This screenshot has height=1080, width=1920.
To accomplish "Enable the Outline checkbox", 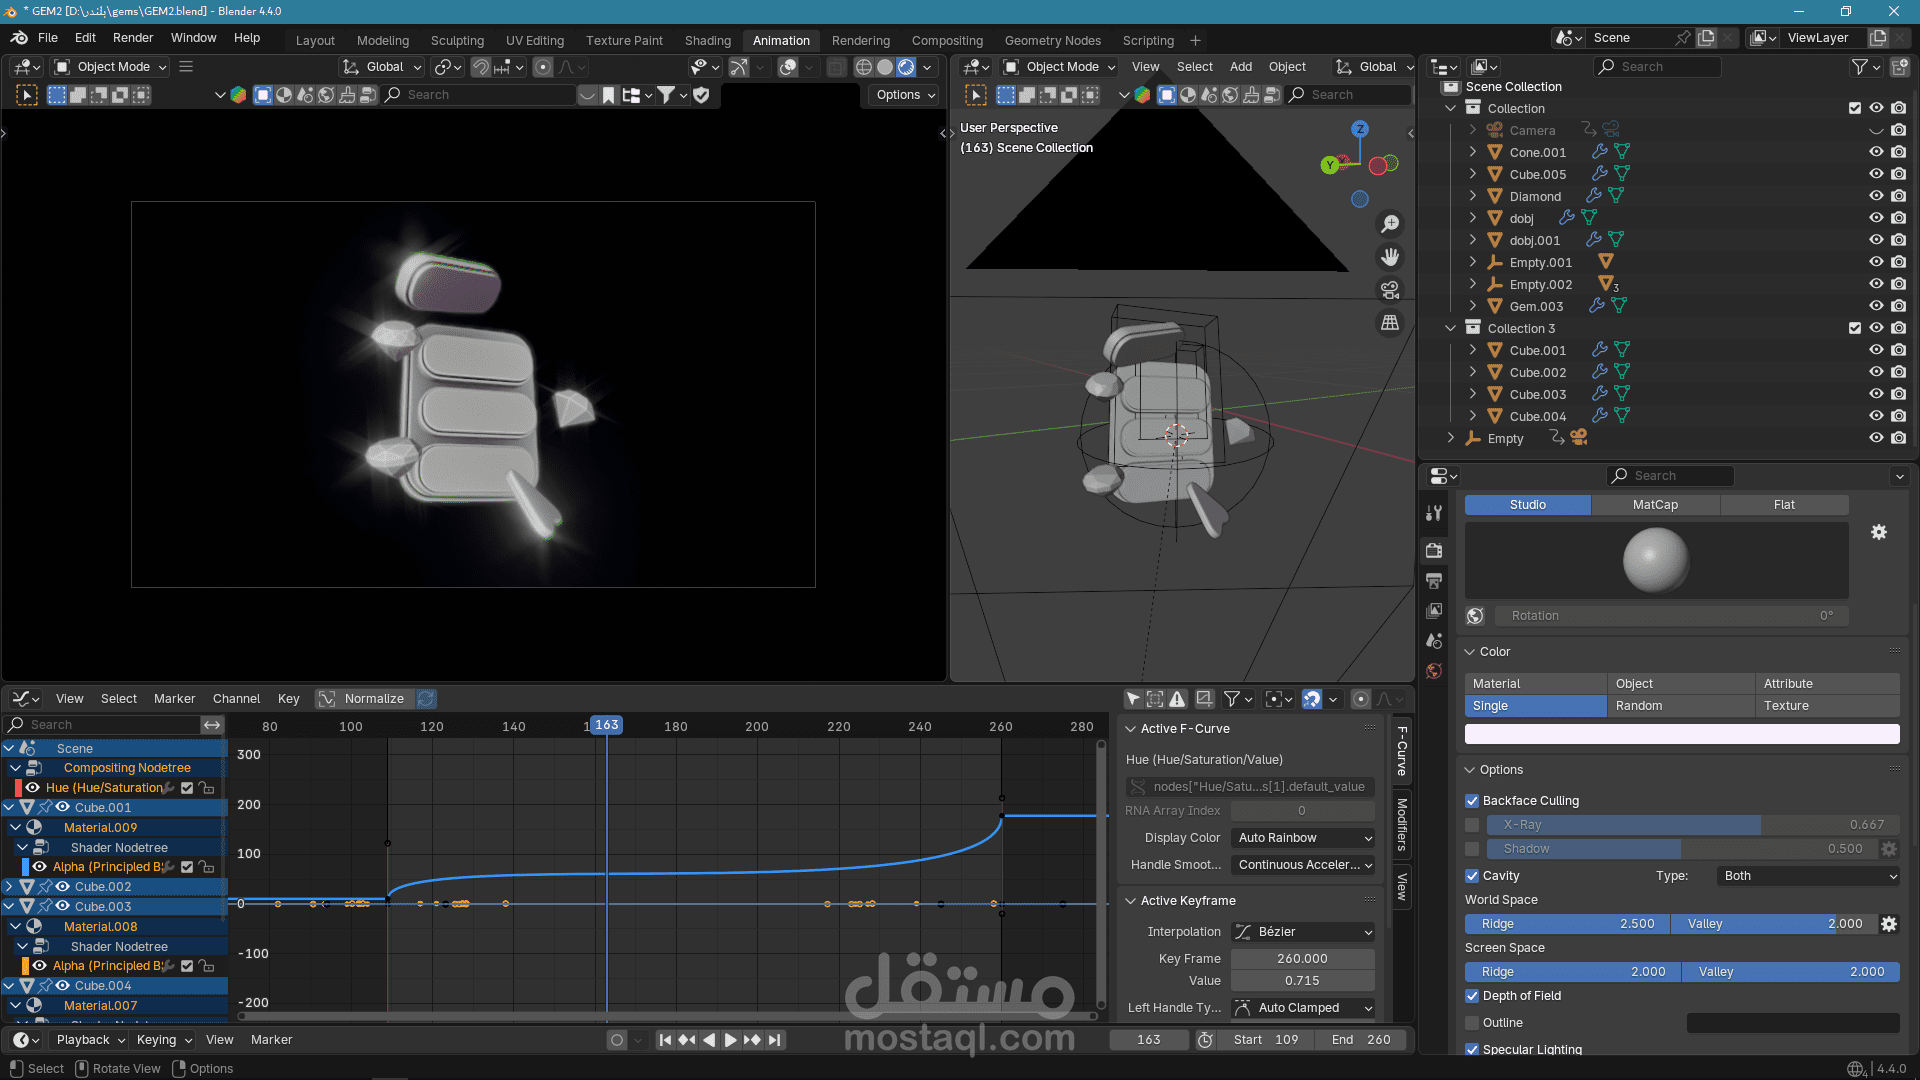I will coord(1472,1023).
